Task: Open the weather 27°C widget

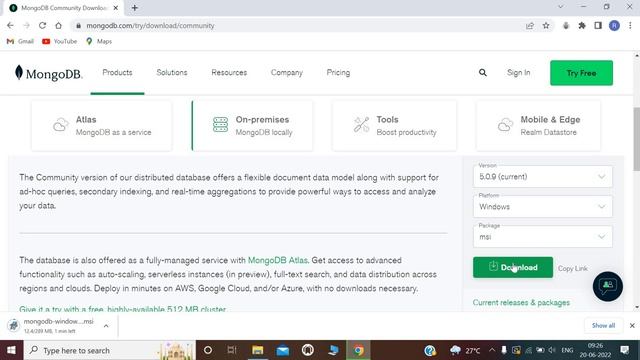Action: (465, 350)
